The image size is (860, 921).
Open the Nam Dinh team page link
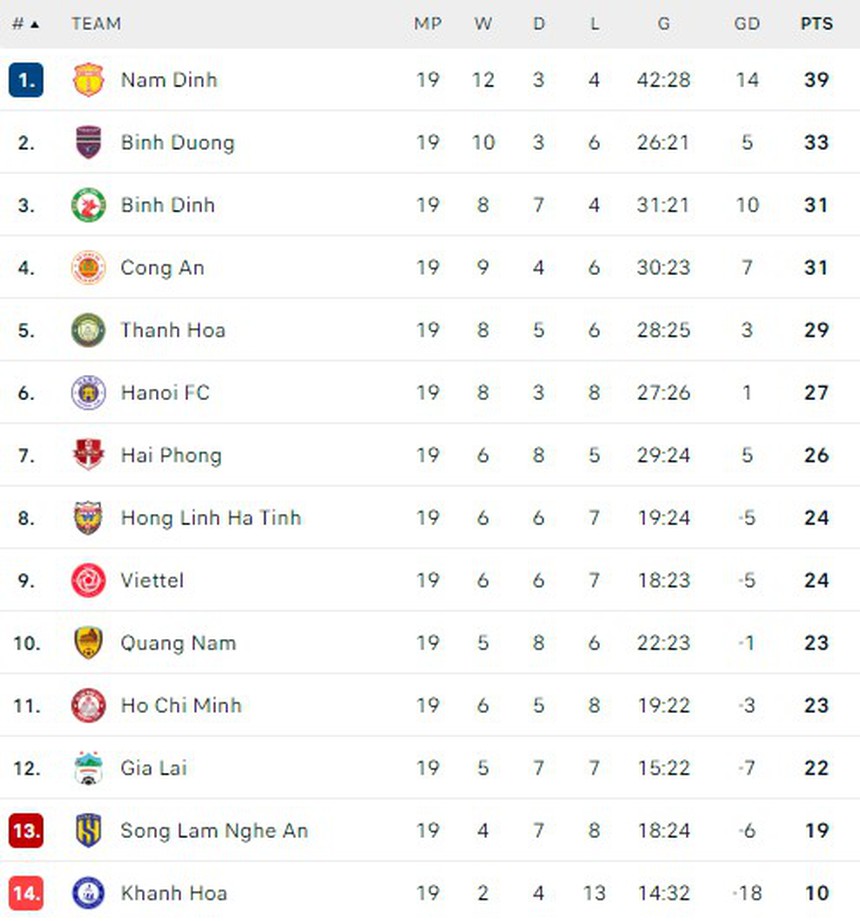click(168, 80)
